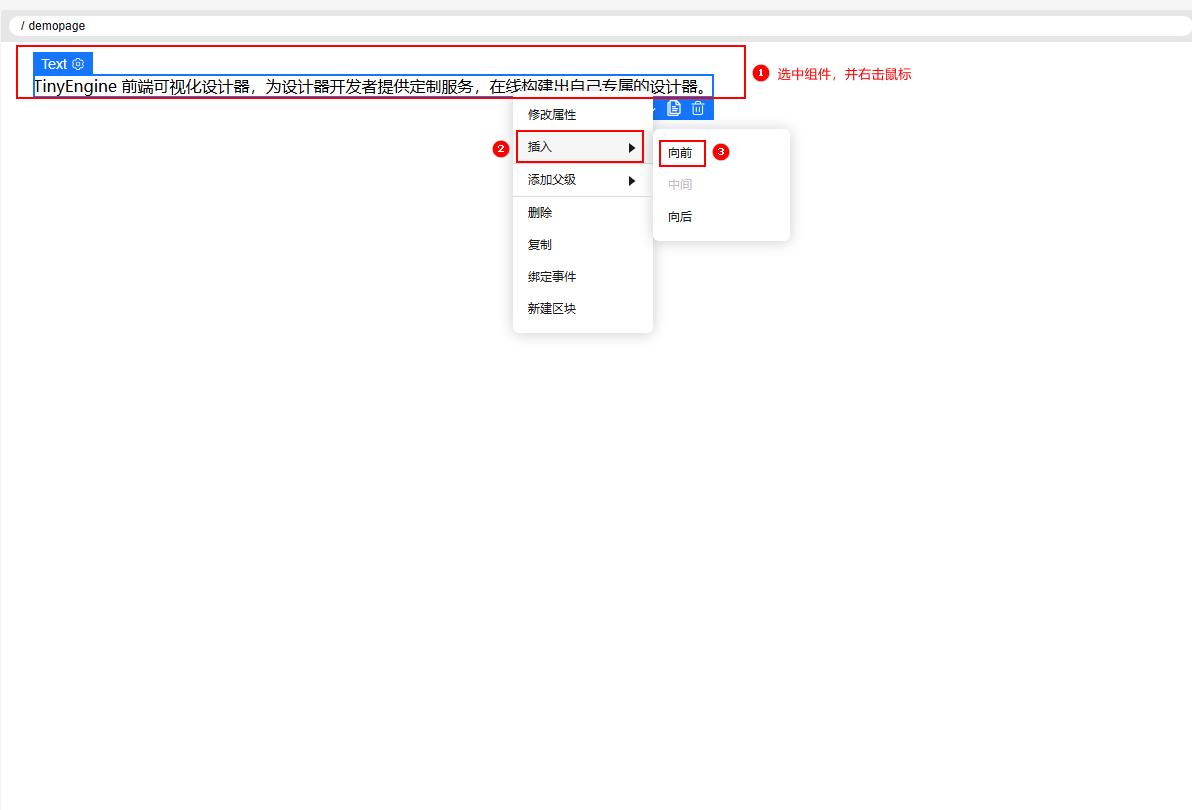Click the gear icon beside the Text label
Image resolution: width=1192 pixels, height=810 pixels.
click(79, 64)
